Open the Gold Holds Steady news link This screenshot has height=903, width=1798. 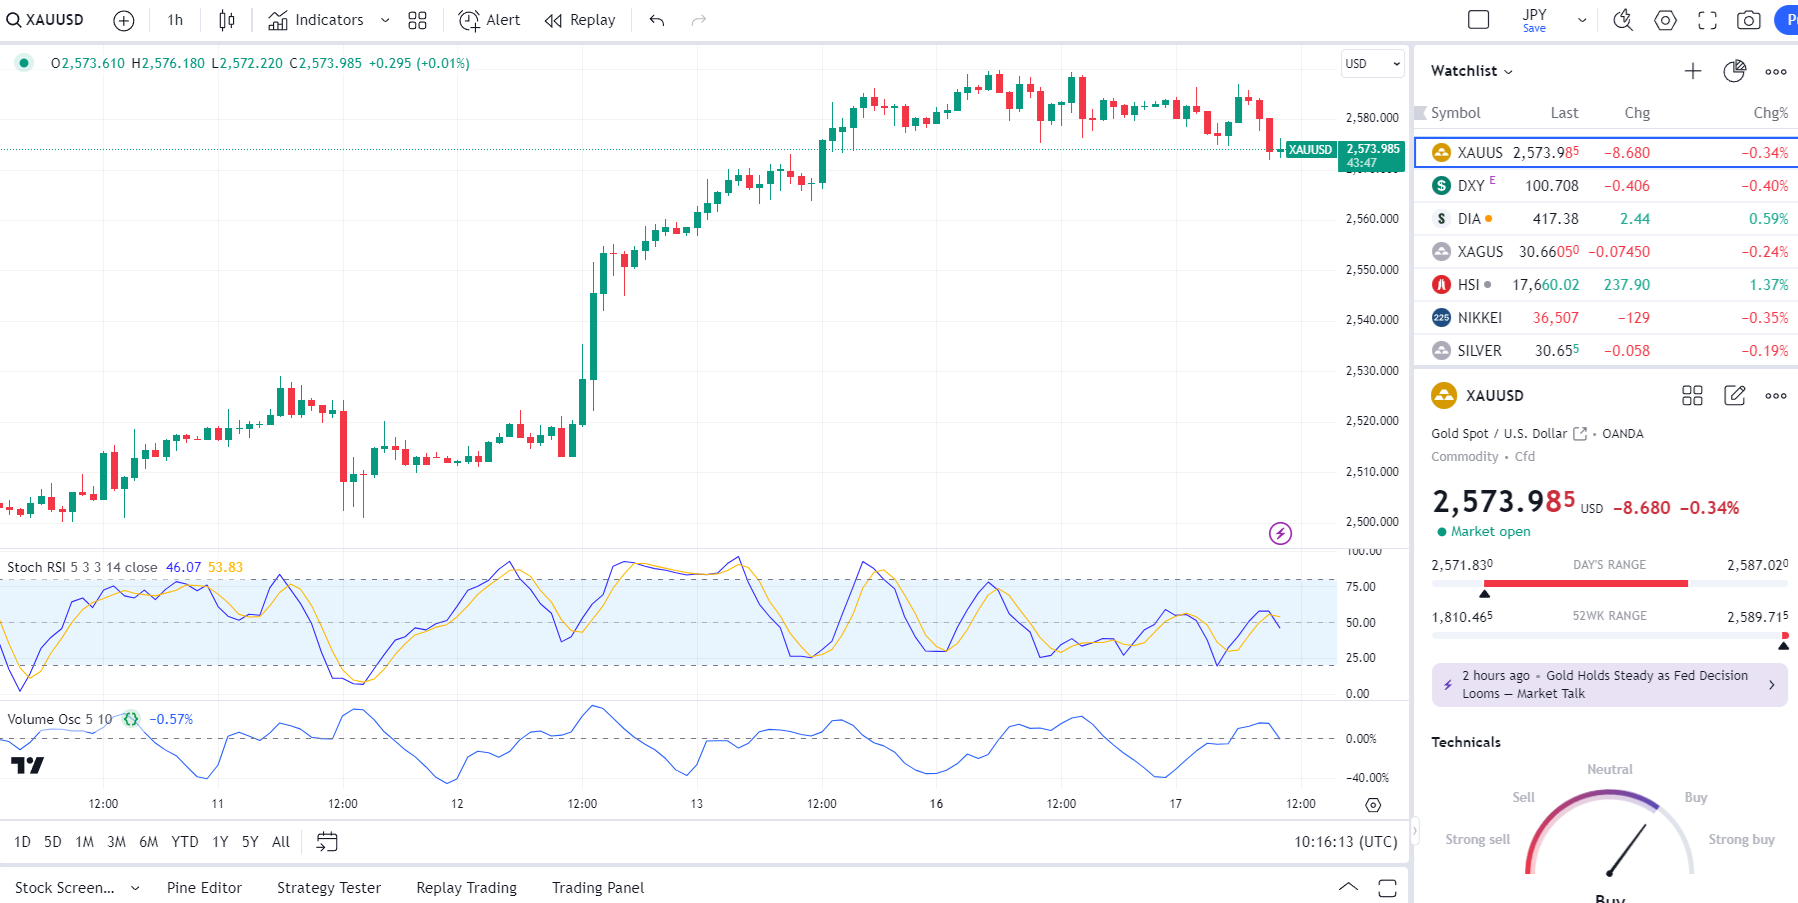pyautogui.click(x=1608, y=685)
